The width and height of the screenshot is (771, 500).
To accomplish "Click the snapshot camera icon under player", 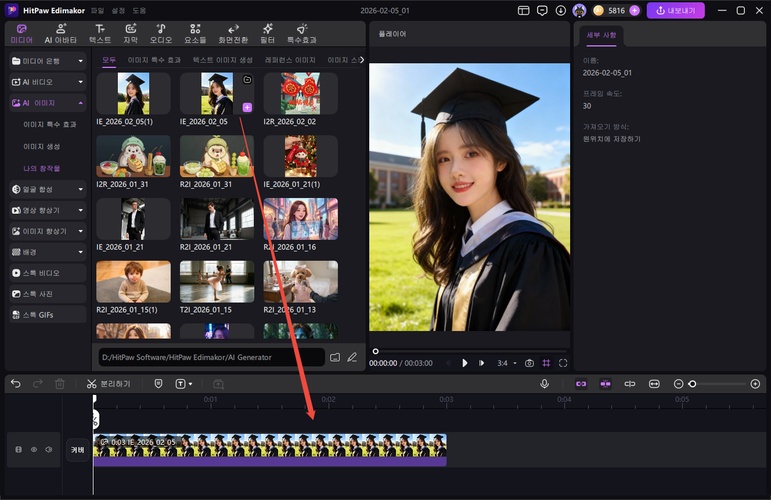I will 529,363.
